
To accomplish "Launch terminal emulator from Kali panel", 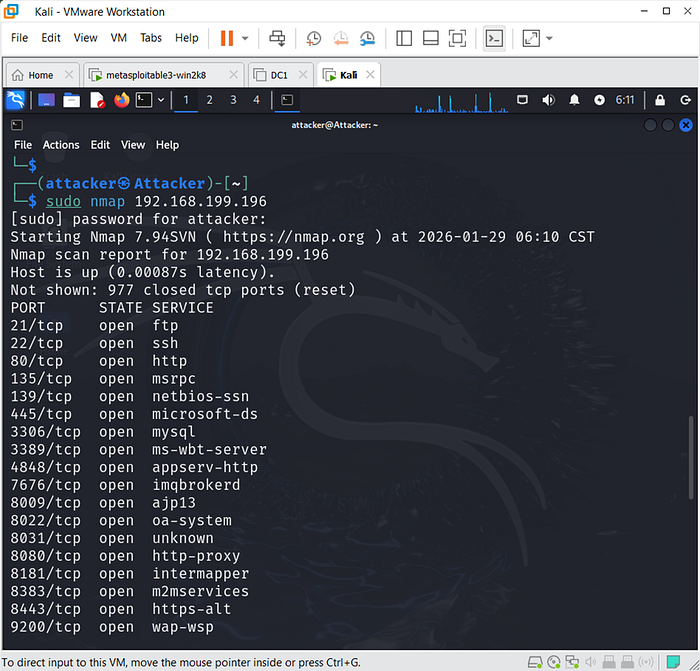I will pyautogui.click(x=144, y=100).
